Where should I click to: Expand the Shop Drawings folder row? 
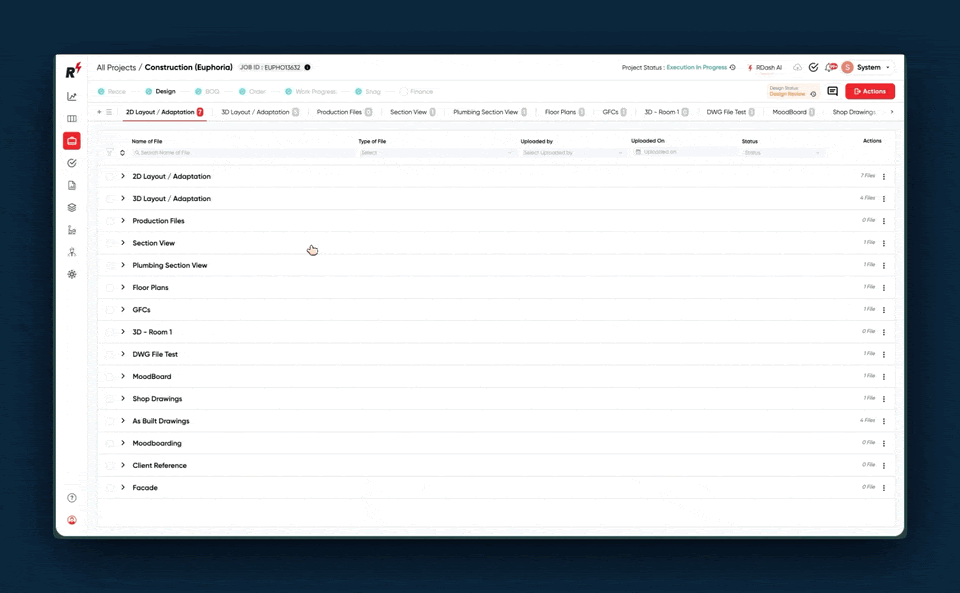[x=123, y=399]
